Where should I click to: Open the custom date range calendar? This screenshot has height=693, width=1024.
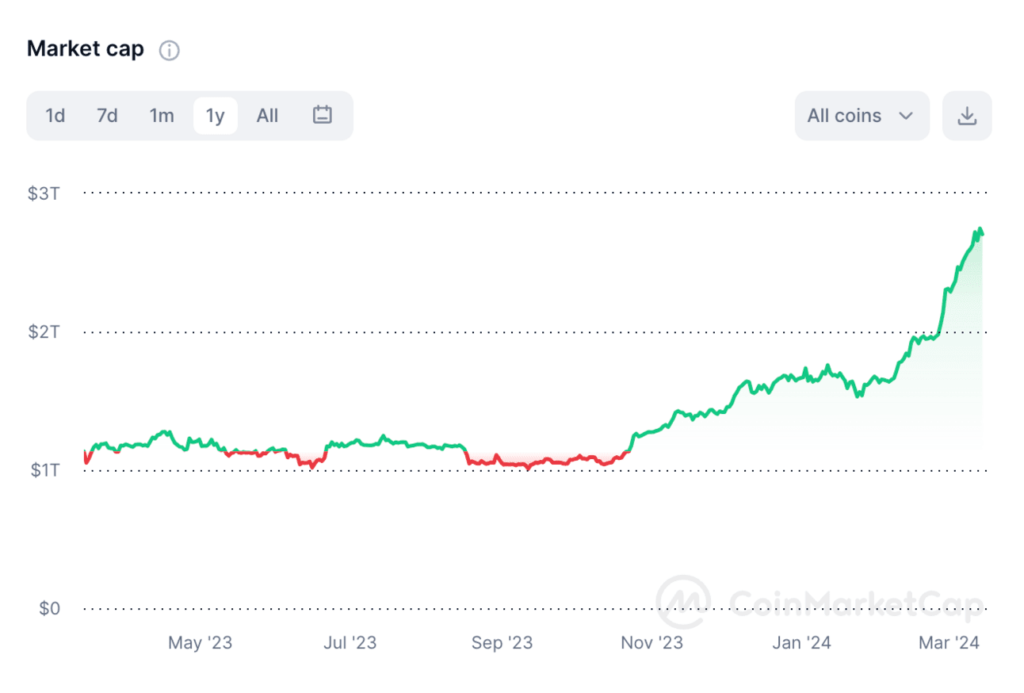322,115
